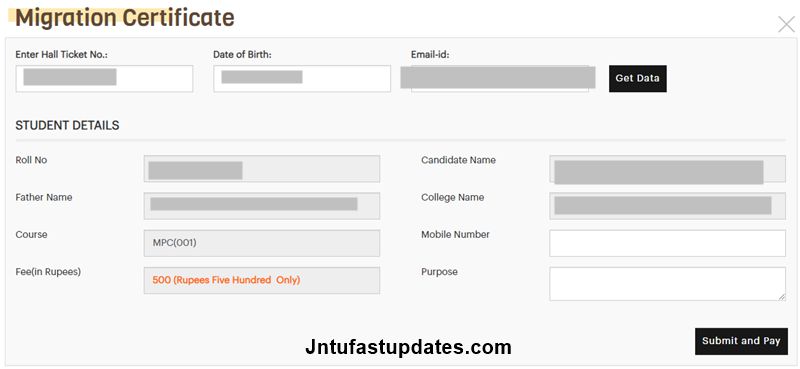Click the Mobile Number label
The width and height of the screenshot is (800, 369).
455,235
